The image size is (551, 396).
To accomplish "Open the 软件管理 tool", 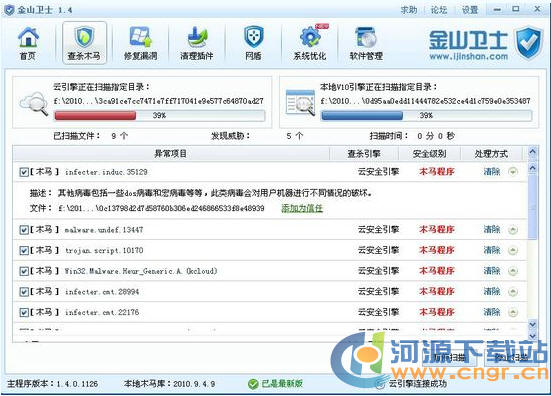I will [x=366, y=43].
